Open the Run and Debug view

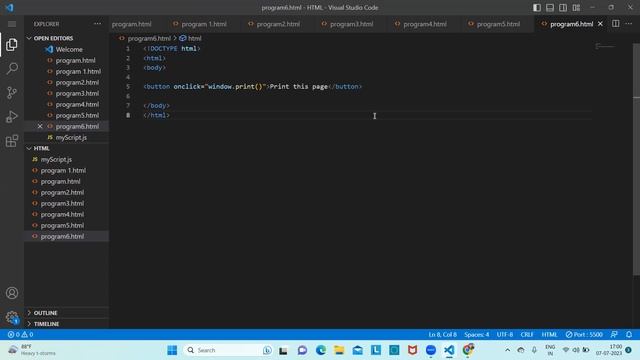(x=12, y=117)
